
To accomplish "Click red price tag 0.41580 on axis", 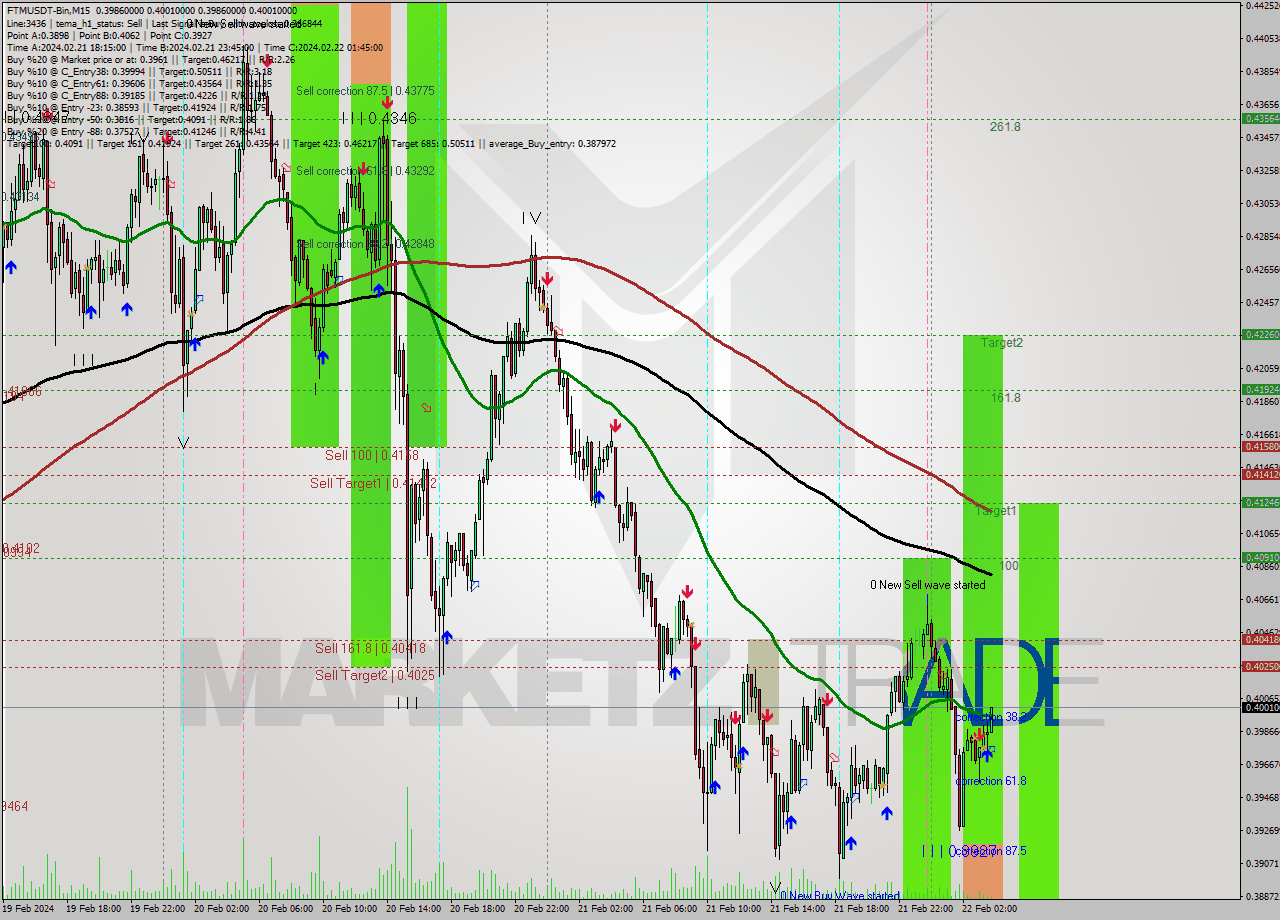I will pos(1260,446).
